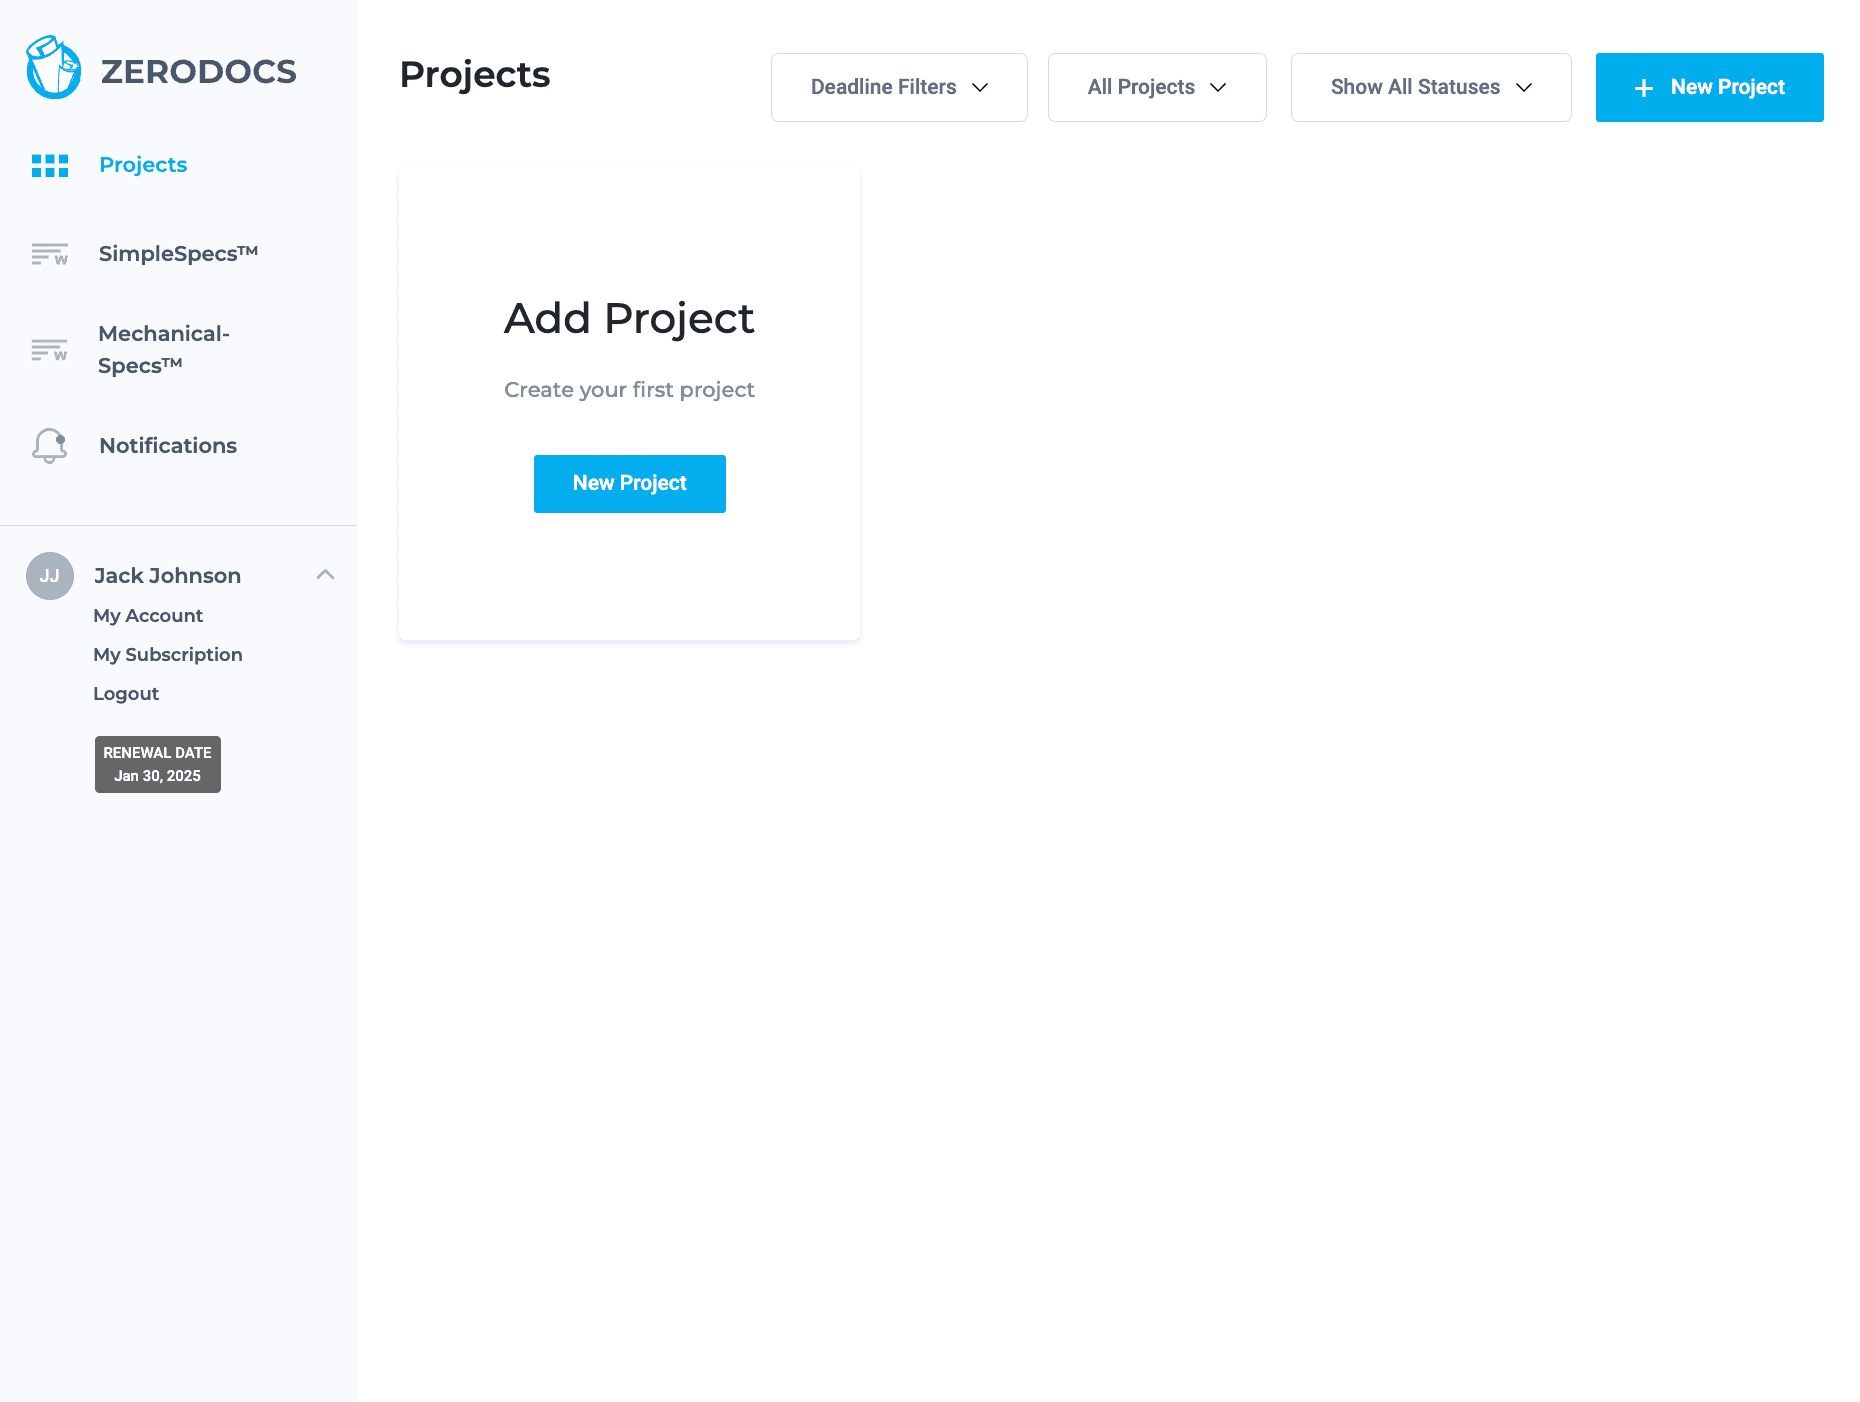Navigate to the SimpleSpecs section
Screen dimensions: 1860x1402
[x=178, y=253]
